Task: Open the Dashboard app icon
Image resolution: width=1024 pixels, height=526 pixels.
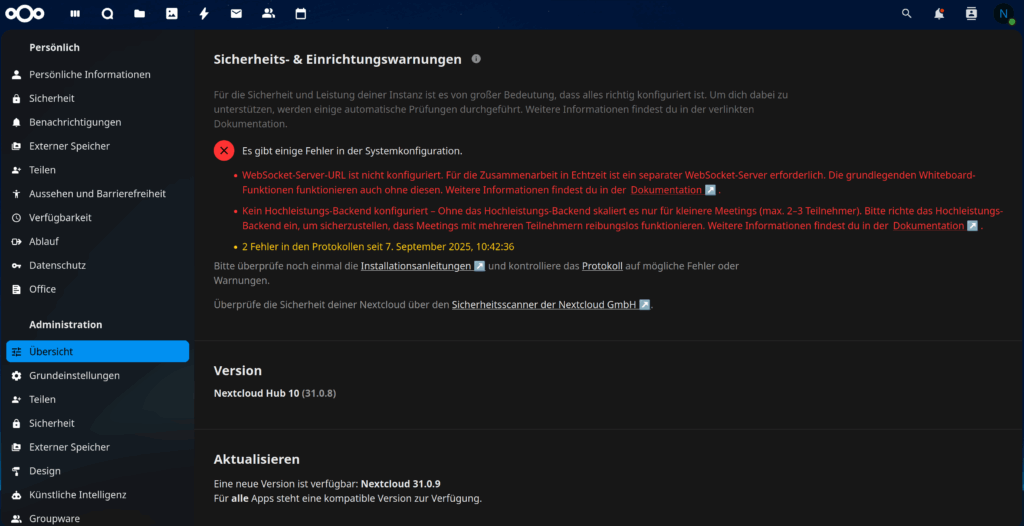Action: [x=75, y=14]
